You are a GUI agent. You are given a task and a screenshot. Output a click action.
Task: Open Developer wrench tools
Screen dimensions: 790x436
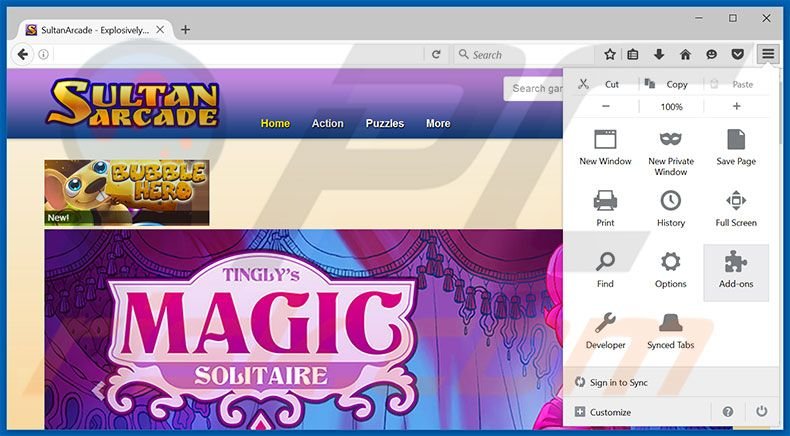coord(605,331)
